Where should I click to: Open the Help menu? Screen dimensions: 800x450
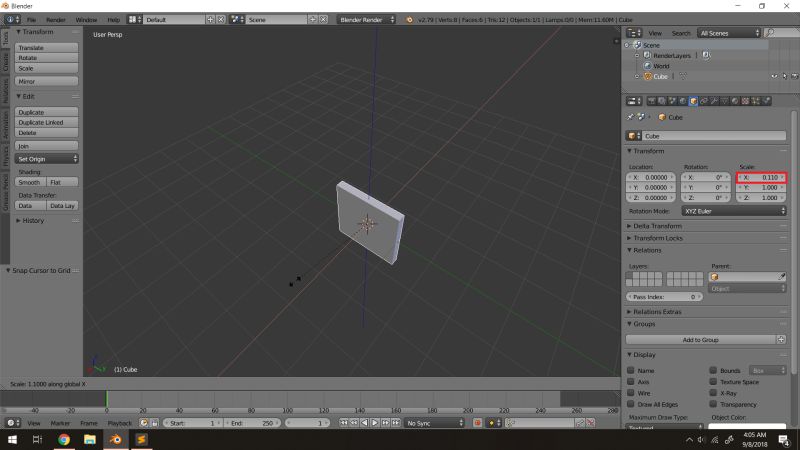pyautogui.click(x=113, y=19)
